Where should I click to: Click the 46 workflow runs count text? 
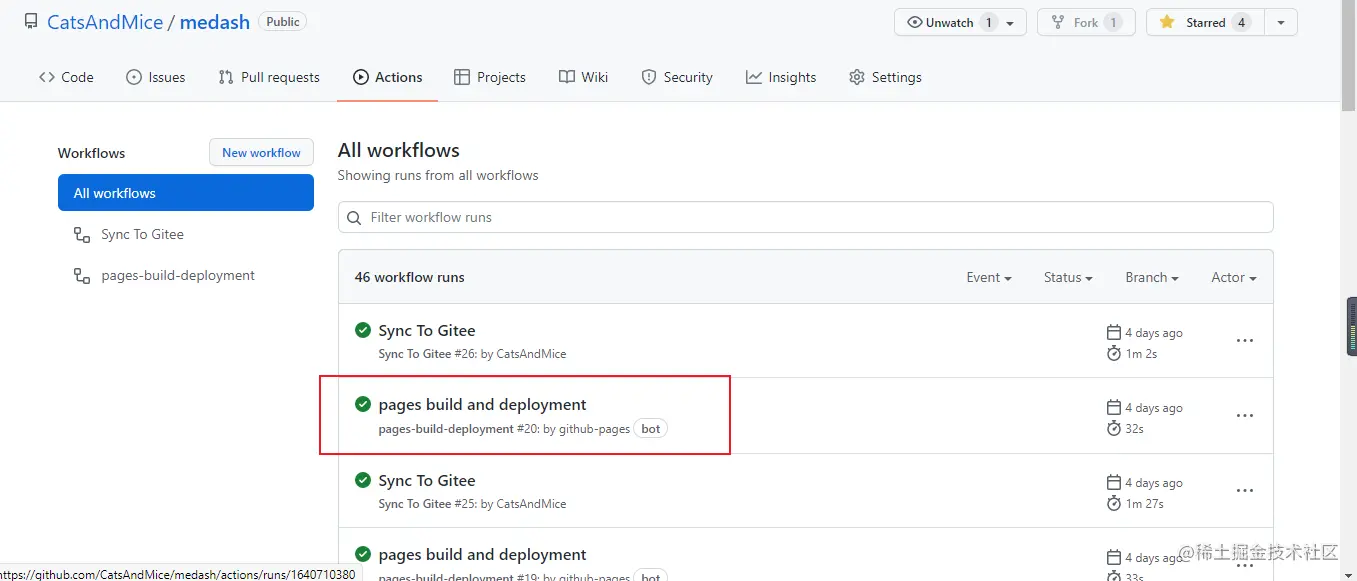(x=410, y=277)
